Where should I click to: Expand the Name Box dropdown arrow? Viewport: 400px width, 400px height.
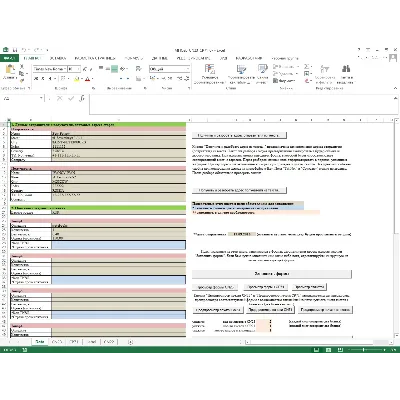coord(41,98)
